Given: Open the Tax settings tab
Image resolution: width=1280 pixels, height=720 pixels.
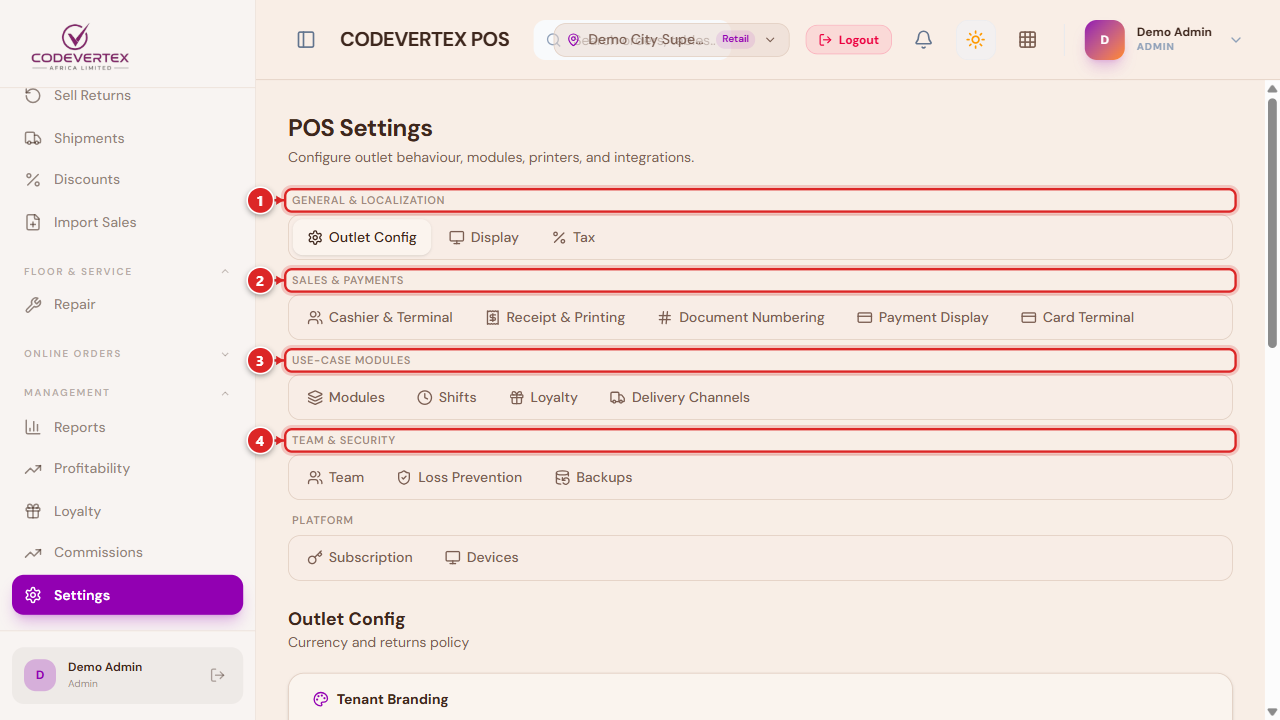Looking at the screenshot, I should coord(573,238).
